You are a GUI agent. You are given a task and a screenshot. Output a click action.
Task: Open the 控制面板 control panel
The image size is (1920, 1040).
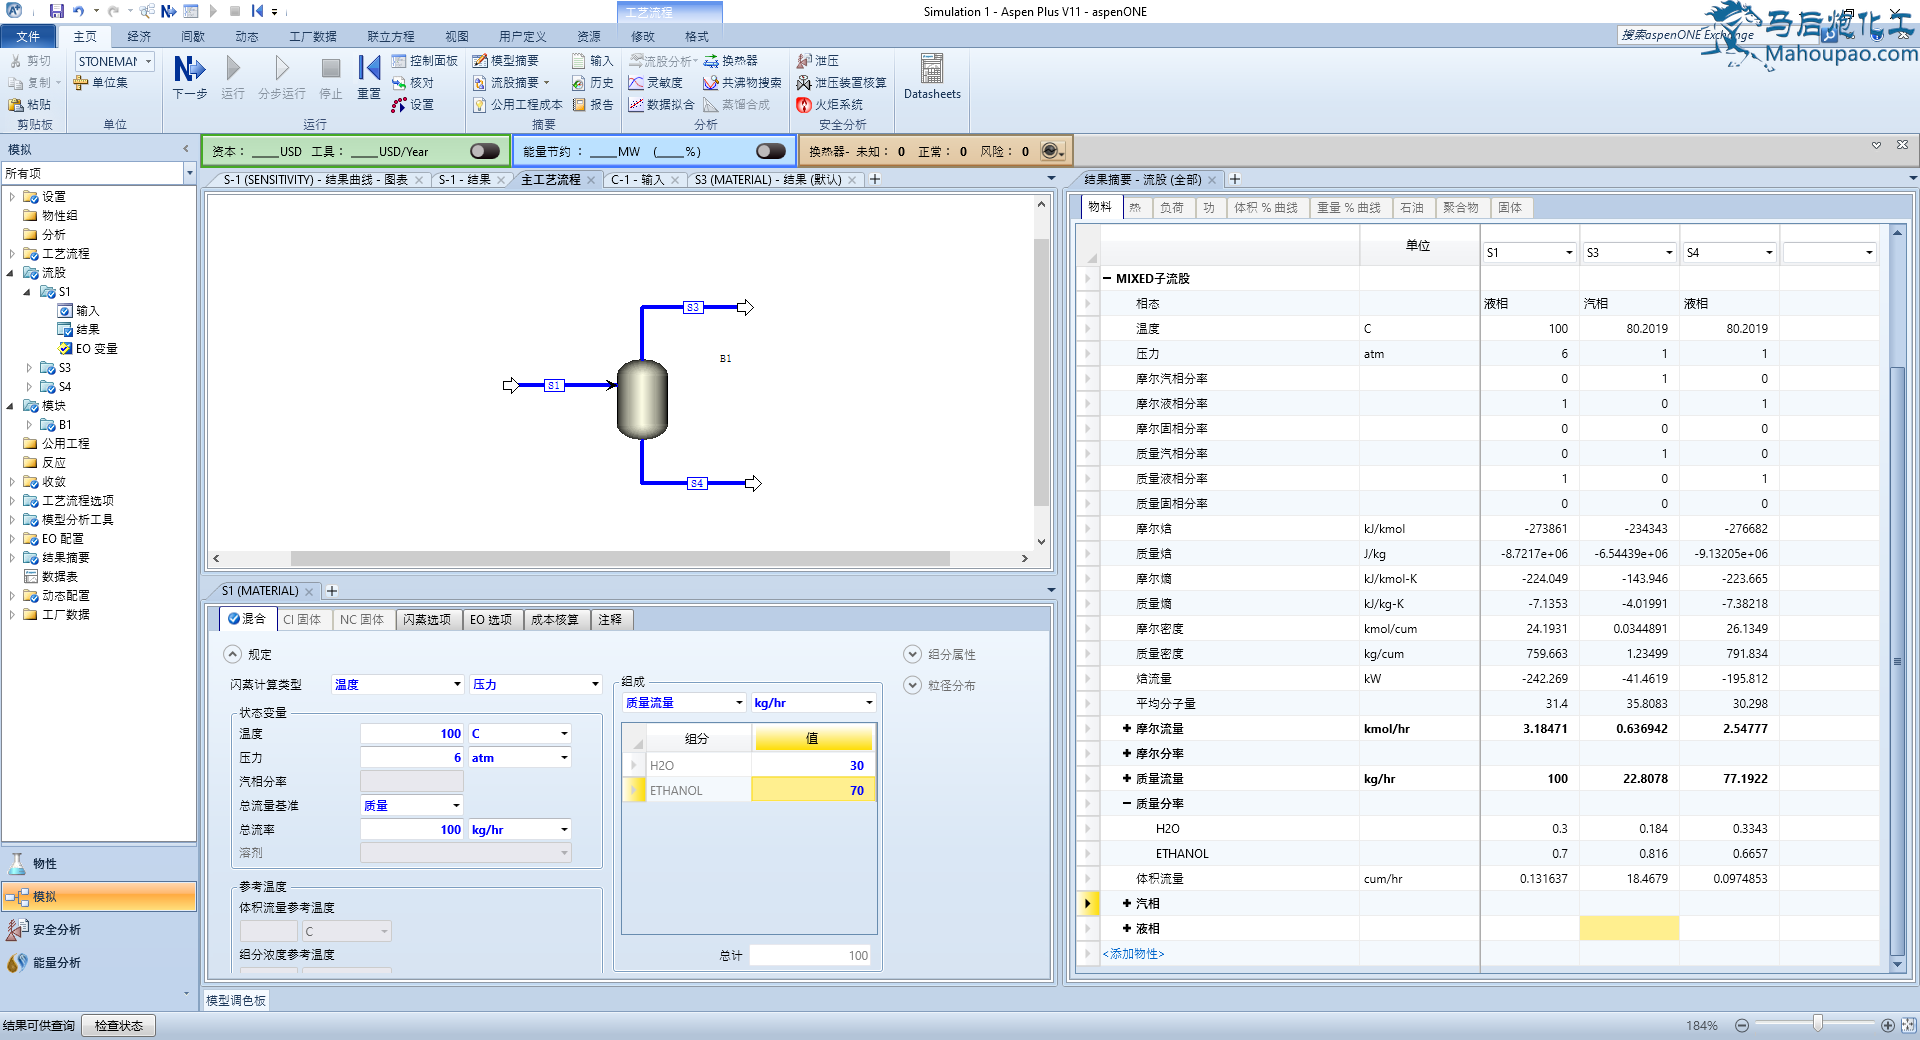tap(425, 61)
